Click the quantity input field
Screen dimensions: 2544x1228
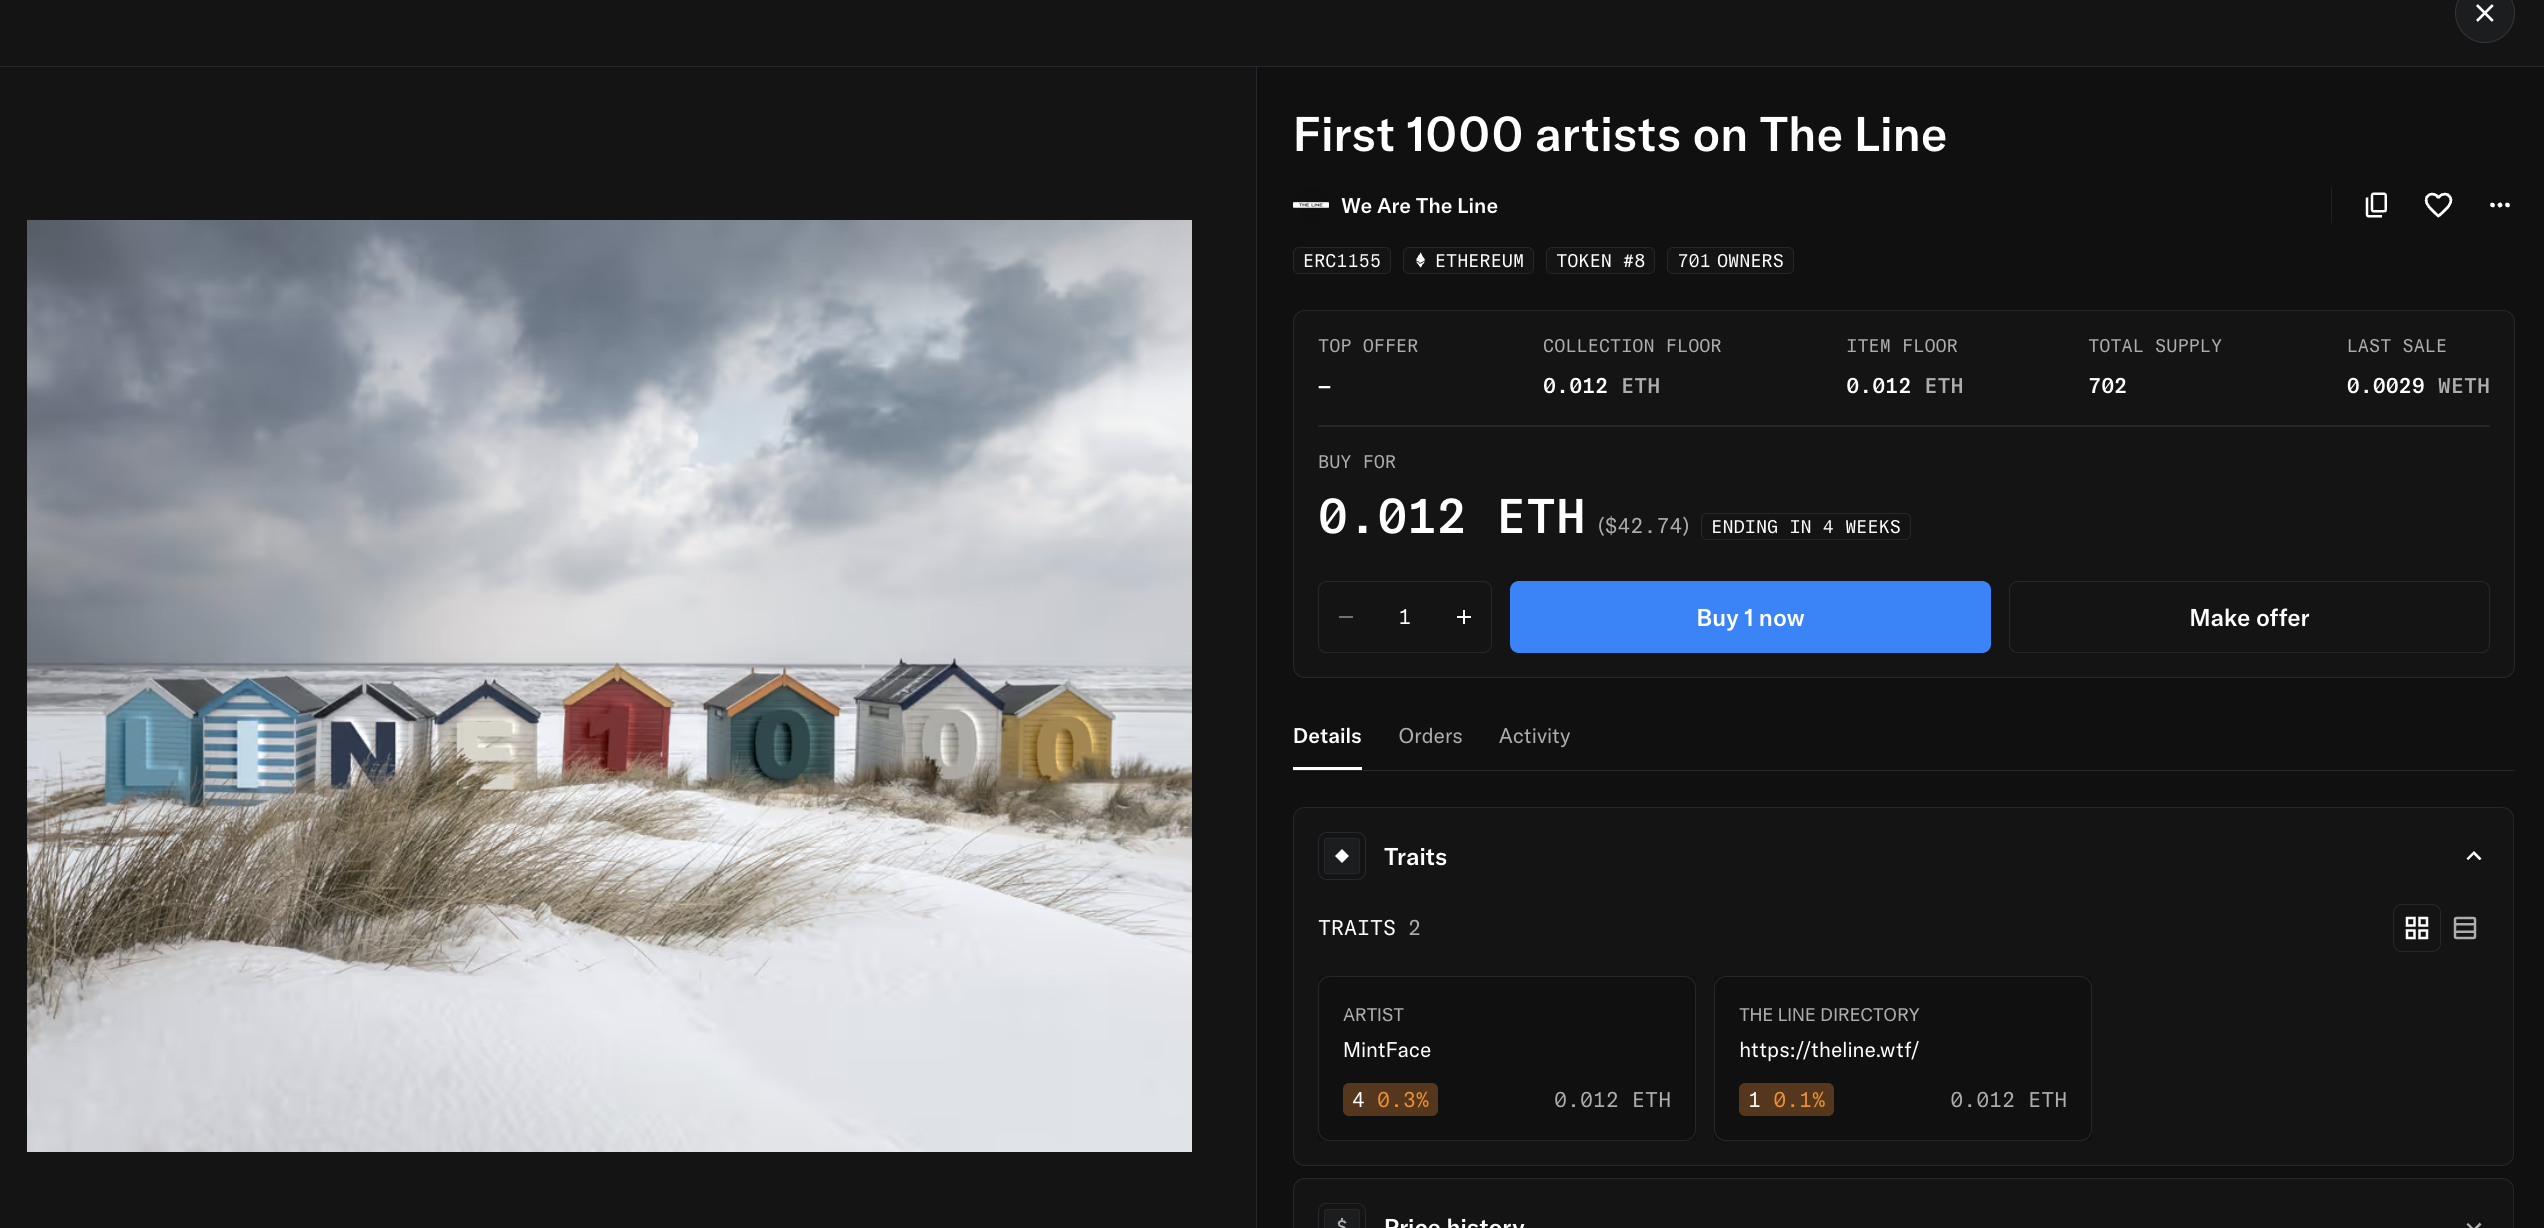(1405, 617)
